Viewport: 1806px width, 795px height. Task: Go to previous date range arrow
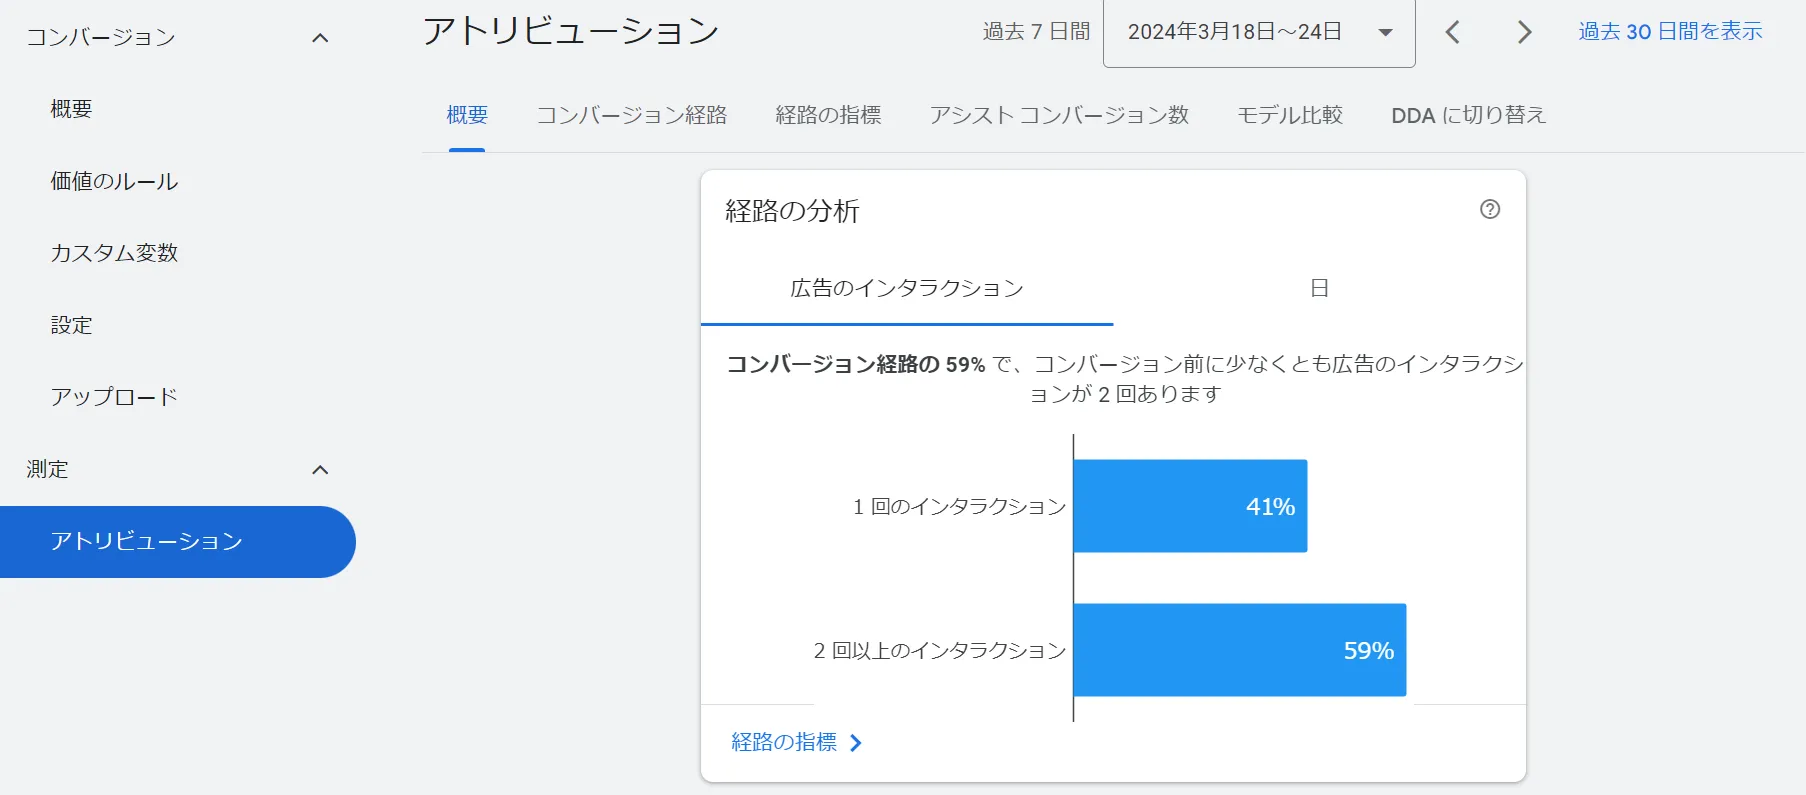(x=1453, y=32)
